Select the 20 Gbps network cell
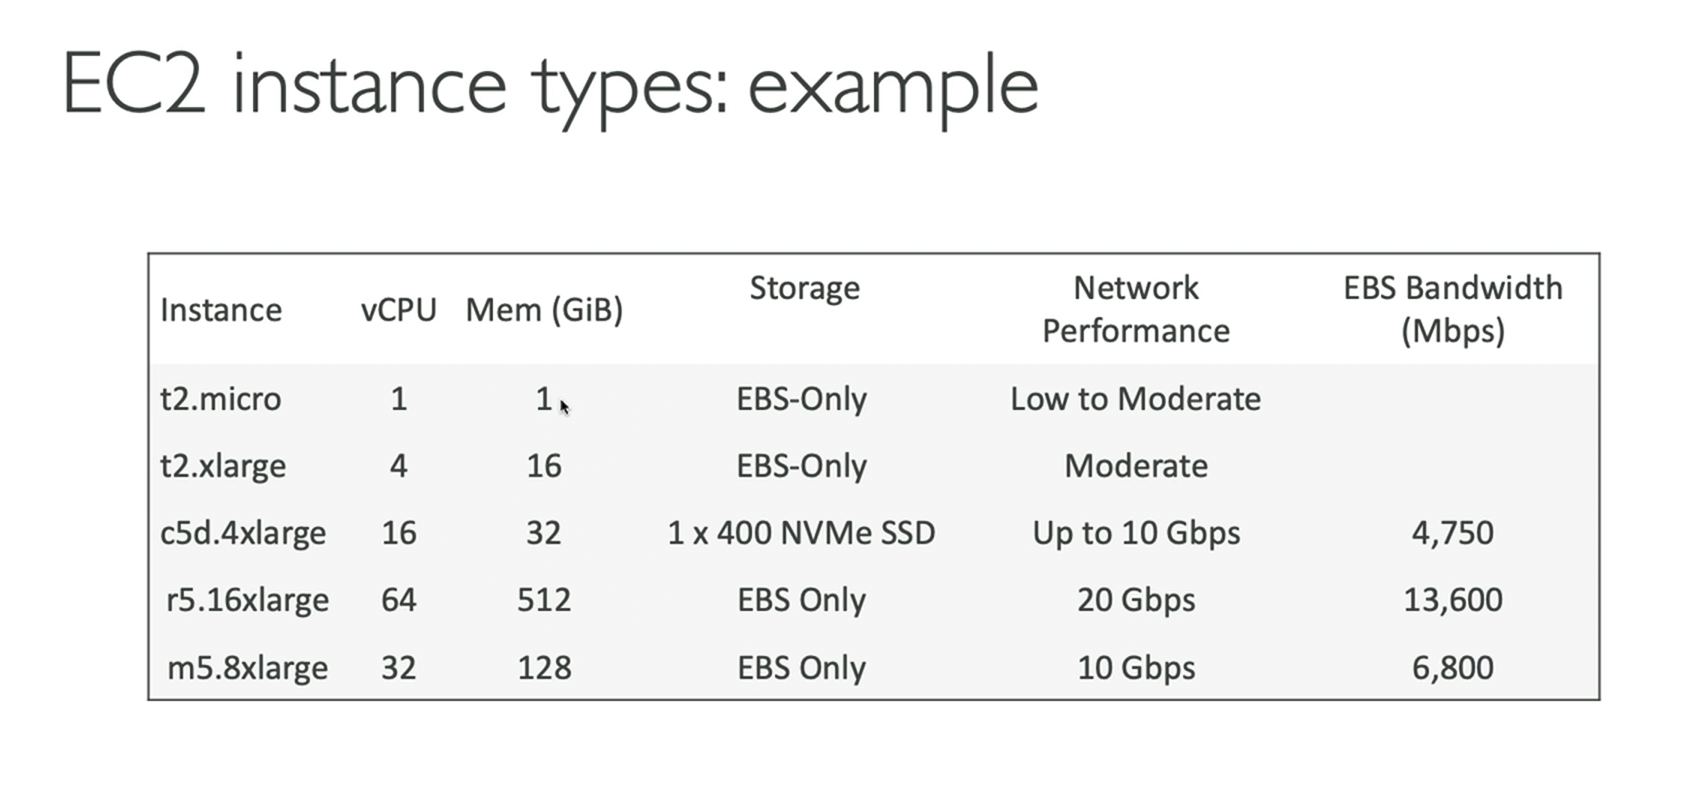The width and height of the screenshot is (1697, 802). [x=1136, y=600]
